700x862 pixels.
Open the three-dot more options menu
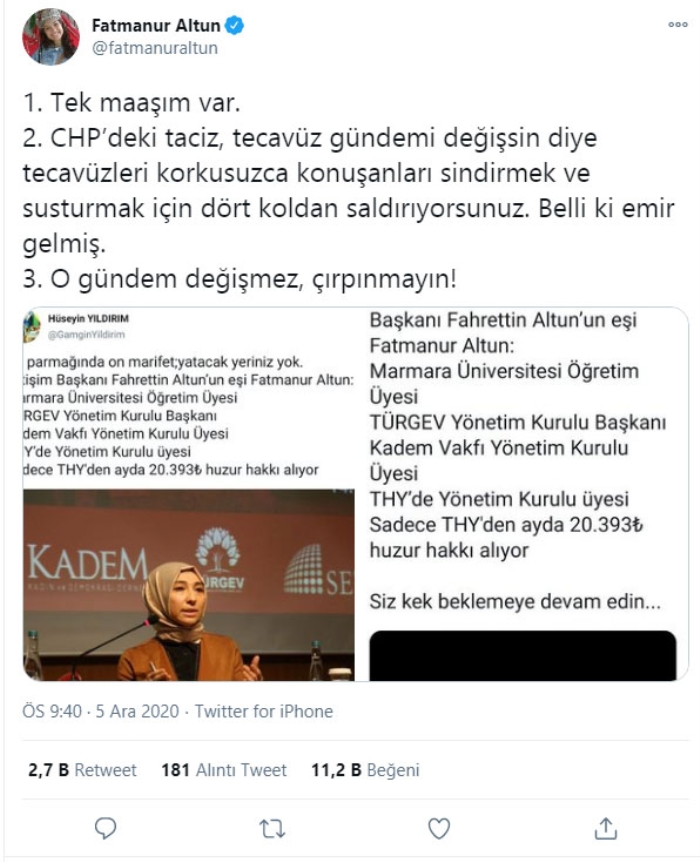coord(677,25)
